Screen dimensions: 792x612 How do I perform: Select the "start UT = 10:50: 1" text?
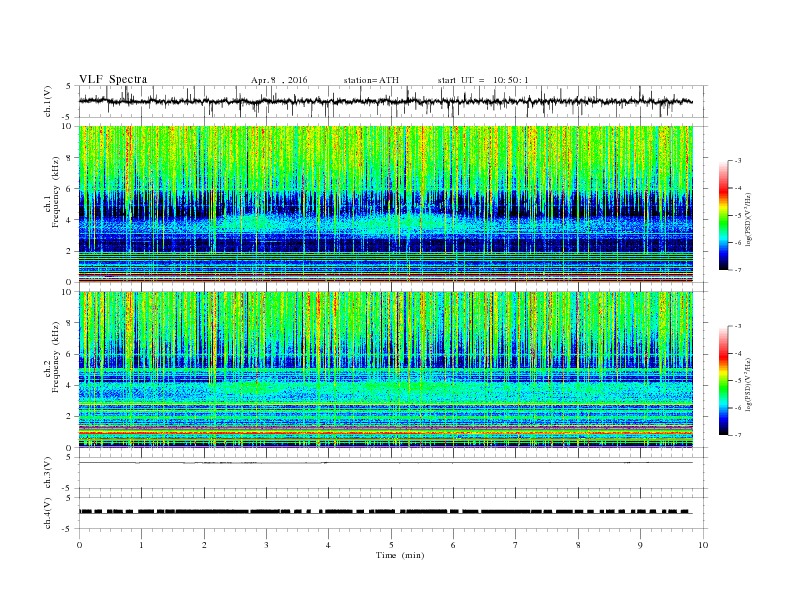(x=483, y=80)
